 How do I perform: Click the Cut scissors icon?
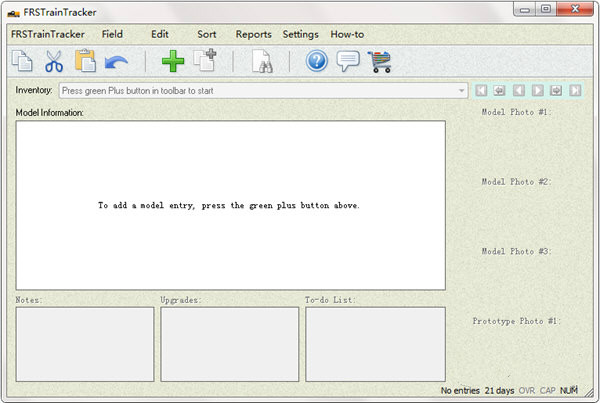[54, 61]
